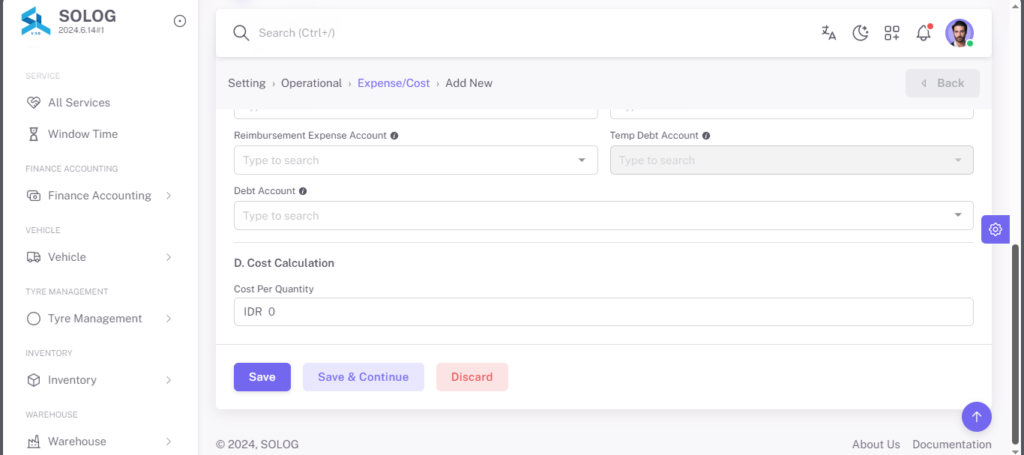Open notifications bell icon
1024x455 pixels.
click(923, 33)
